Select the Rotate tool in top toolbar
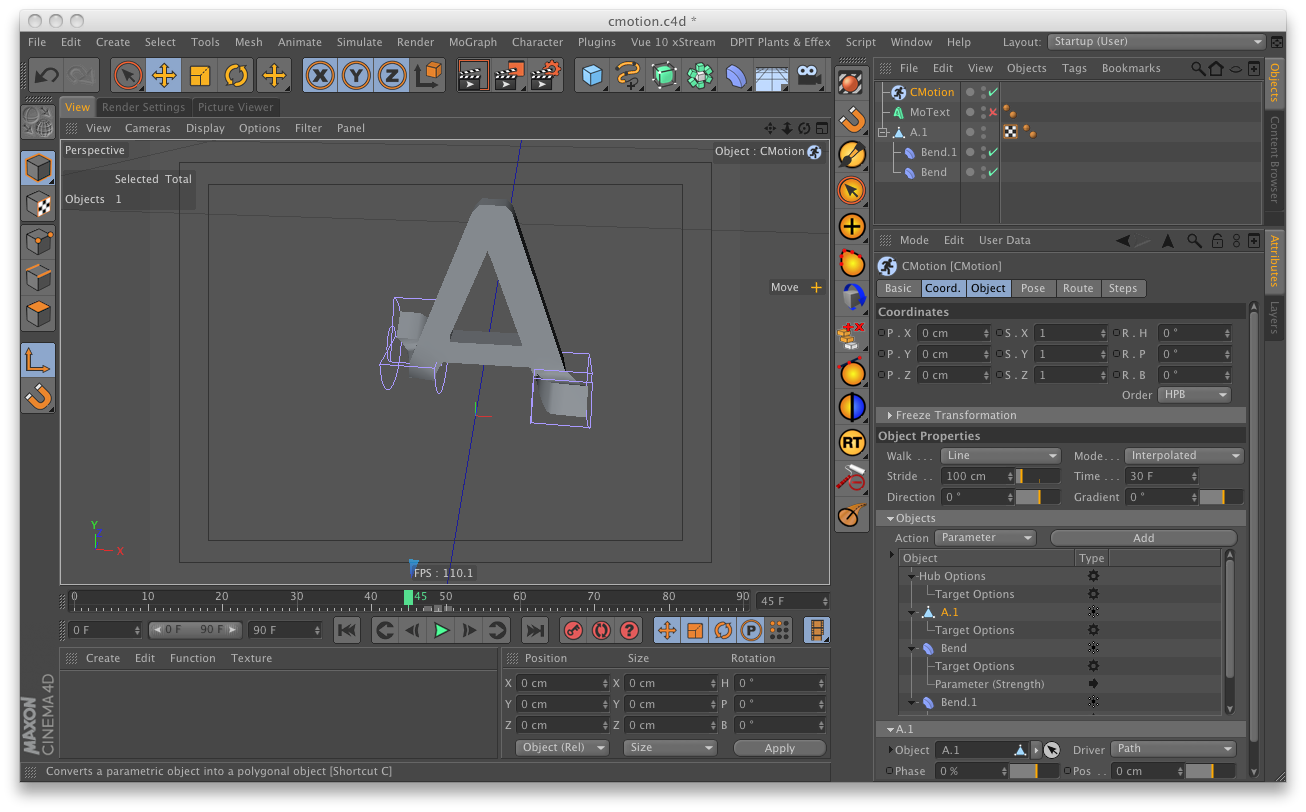The height and width of the screenshot is (812, 1306). pyautogui.click(x=236, y=75)
